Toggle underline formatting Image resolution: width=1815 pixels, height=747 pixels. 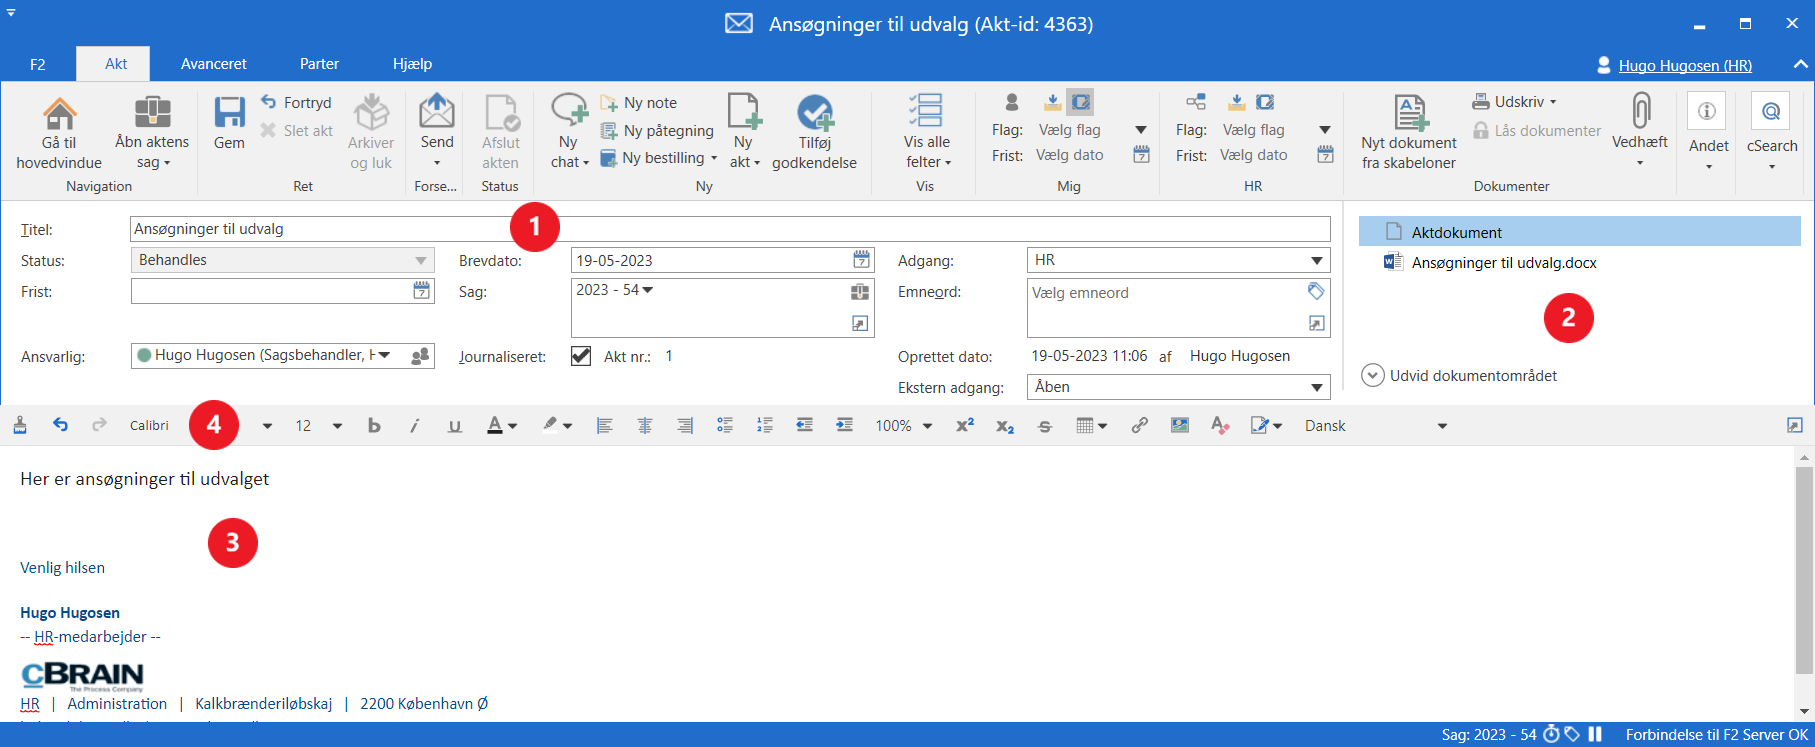tap(455, 426)
